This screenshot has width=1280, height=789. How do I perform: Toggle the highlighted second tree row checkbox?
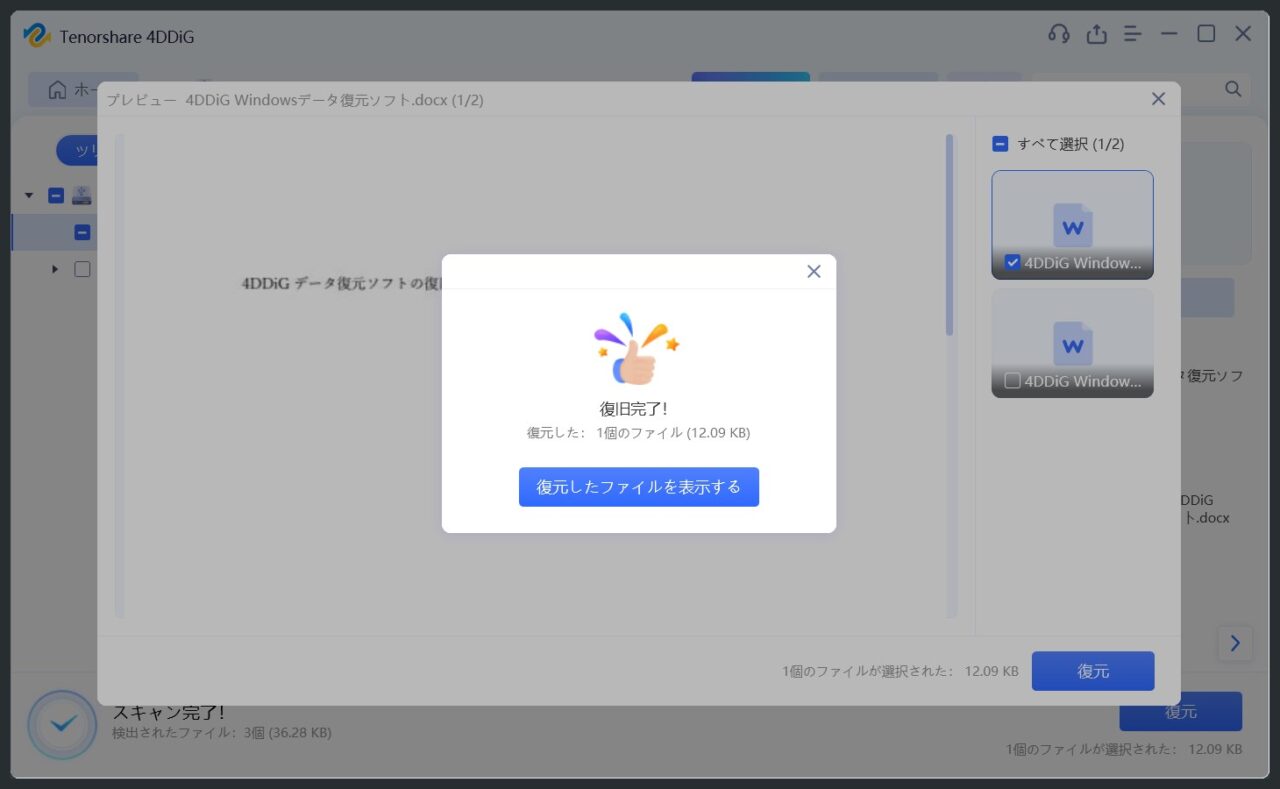coord(82,233)
